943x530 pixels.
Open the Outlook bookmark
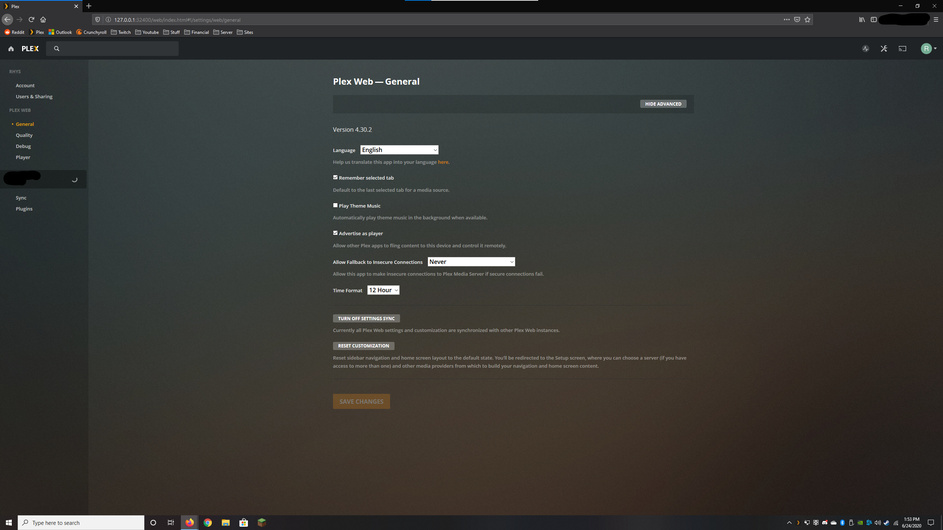pos(60,32)
